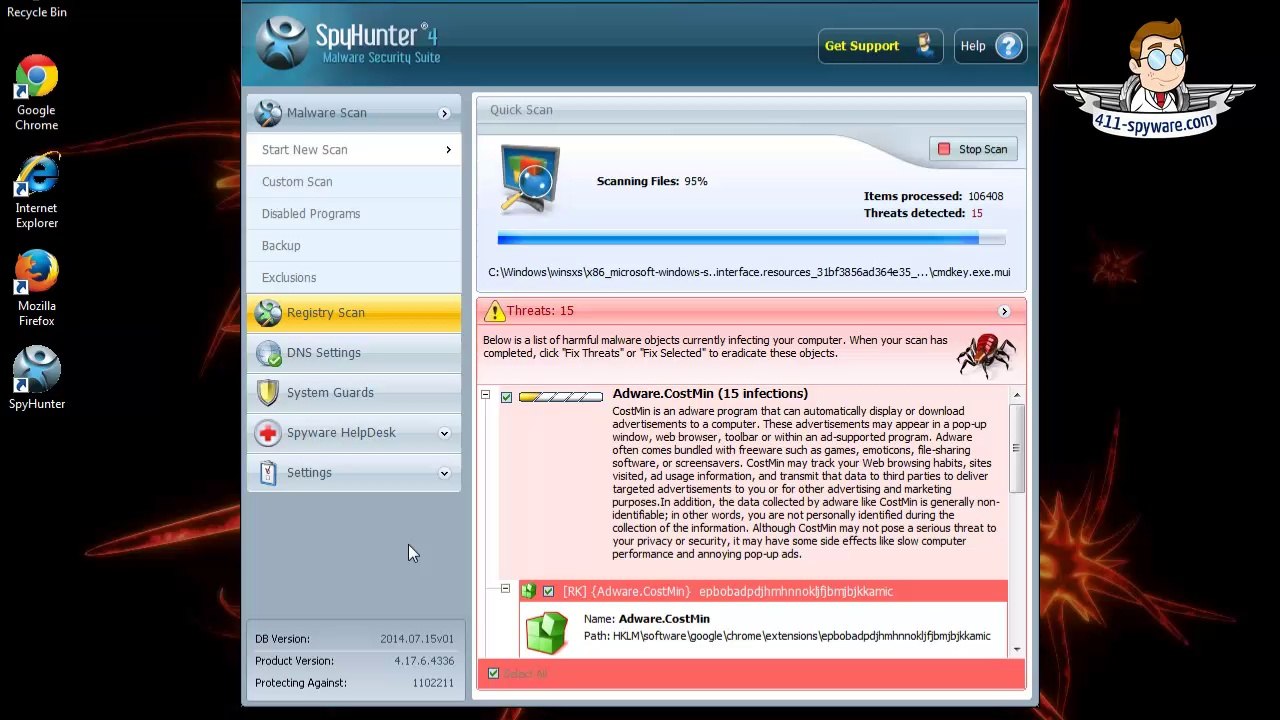Click the large green cubes registry icon
The height and width of the screenshot is (720, 1280).
[x=546, y=632]
